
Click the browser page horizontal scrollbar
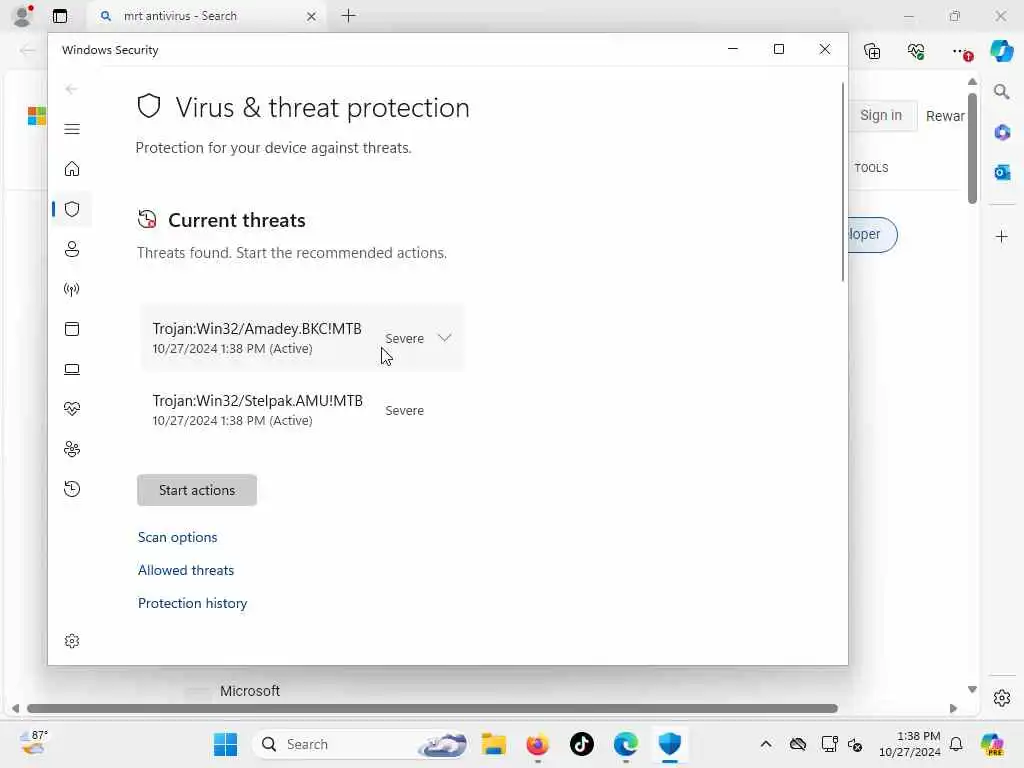[x=432, y=709]
